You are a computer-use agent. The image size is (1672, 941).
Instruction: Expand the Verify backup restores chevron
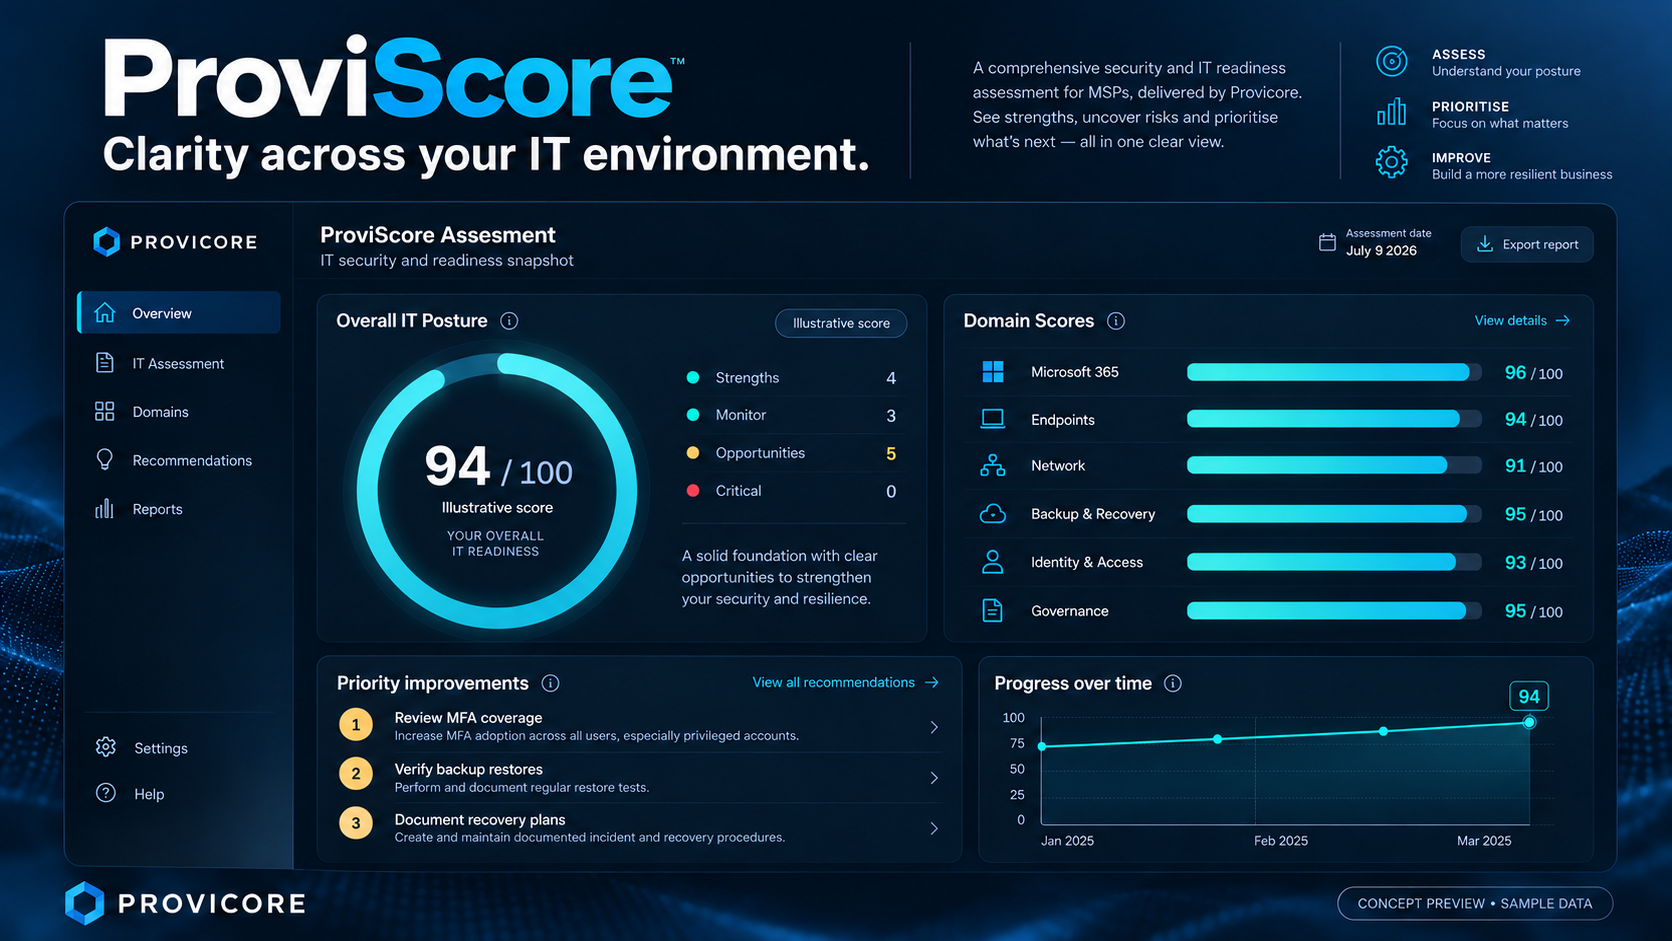click(934, 777)
